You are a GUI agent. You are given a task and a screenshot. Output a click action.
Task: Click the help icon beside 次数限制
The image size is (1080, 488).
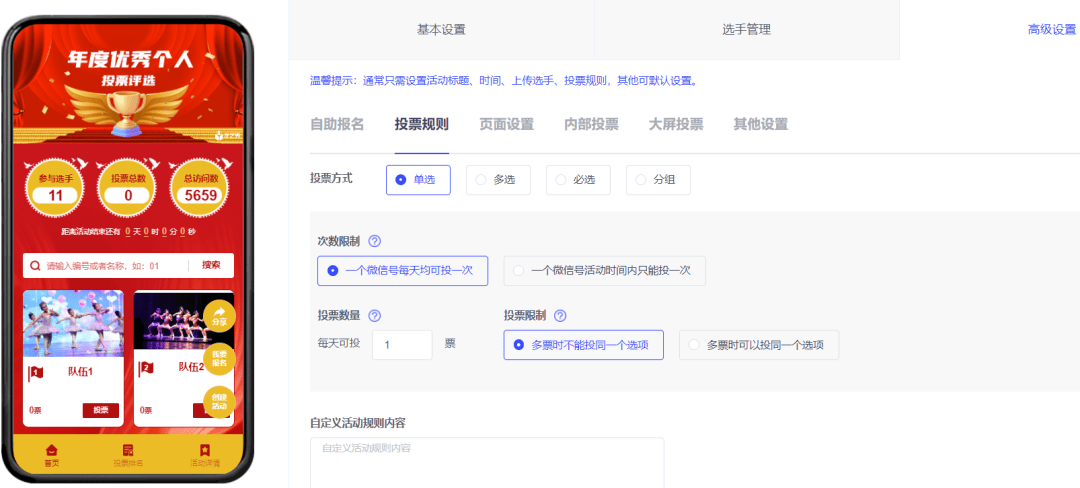point(375,241)
